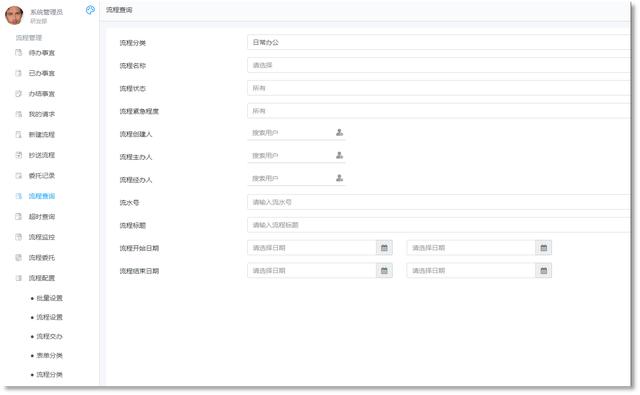The image size is (640, 395).
Task: Click the 抄送流程 sidebar icon
Action: click(x=18, y=155)
